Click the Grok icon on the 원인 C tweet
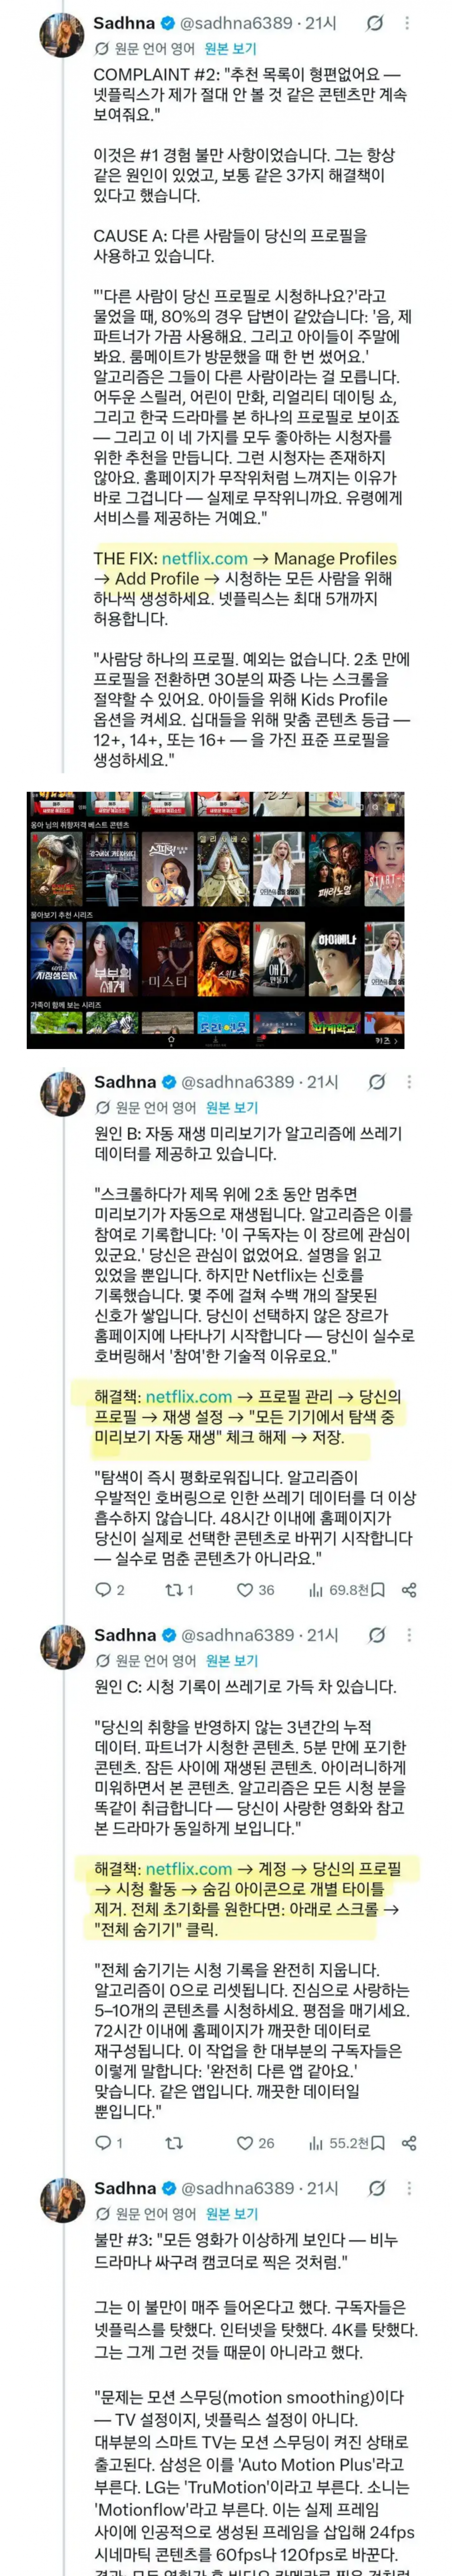Screen dimensions: 452x2576 point(377,1635)
